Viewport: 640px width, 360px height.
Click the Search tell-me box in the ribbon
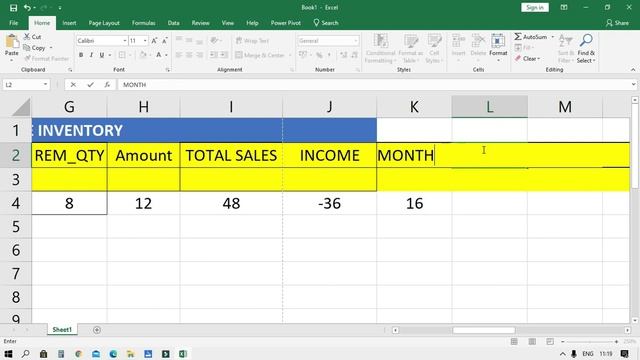(326, 23)
